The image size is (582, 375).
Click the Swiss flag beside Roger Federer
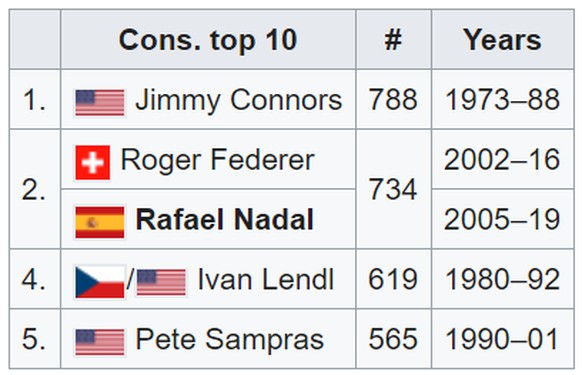[x=92, y=163]
